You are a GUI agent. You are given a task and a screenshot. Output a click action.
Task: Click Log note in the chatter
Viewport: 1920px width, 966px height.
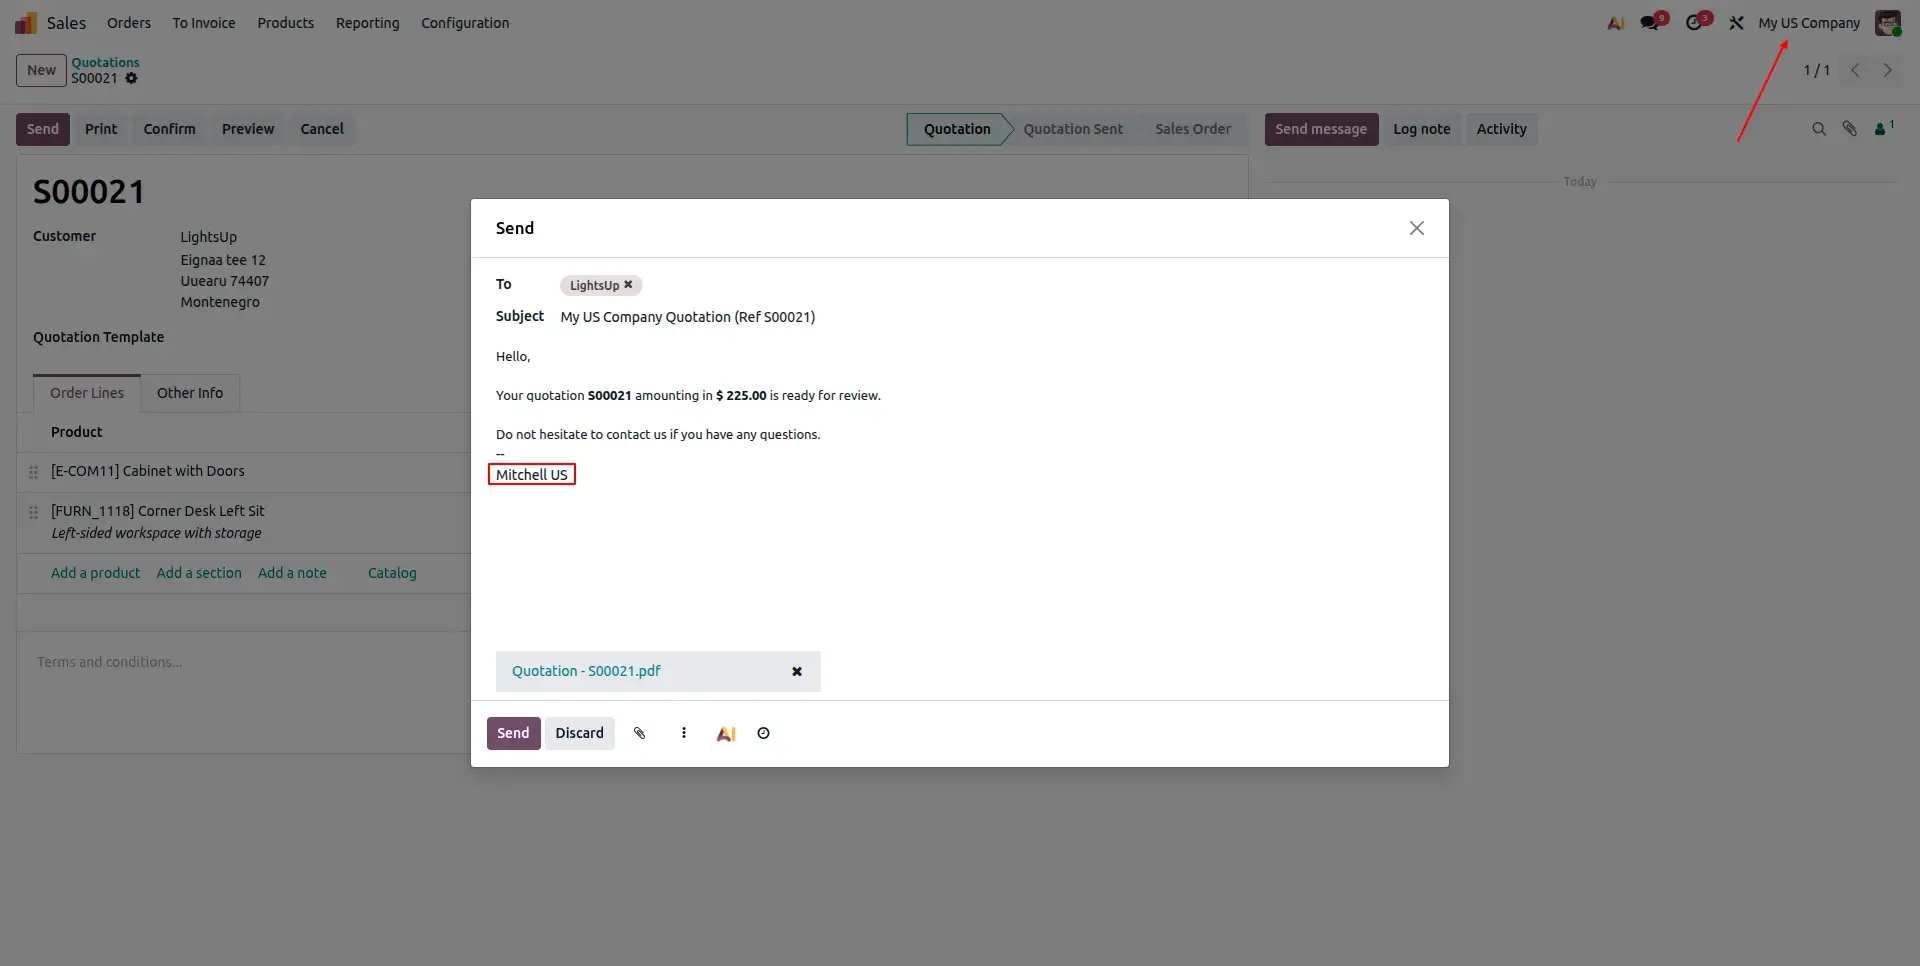tap(1422, 129)
